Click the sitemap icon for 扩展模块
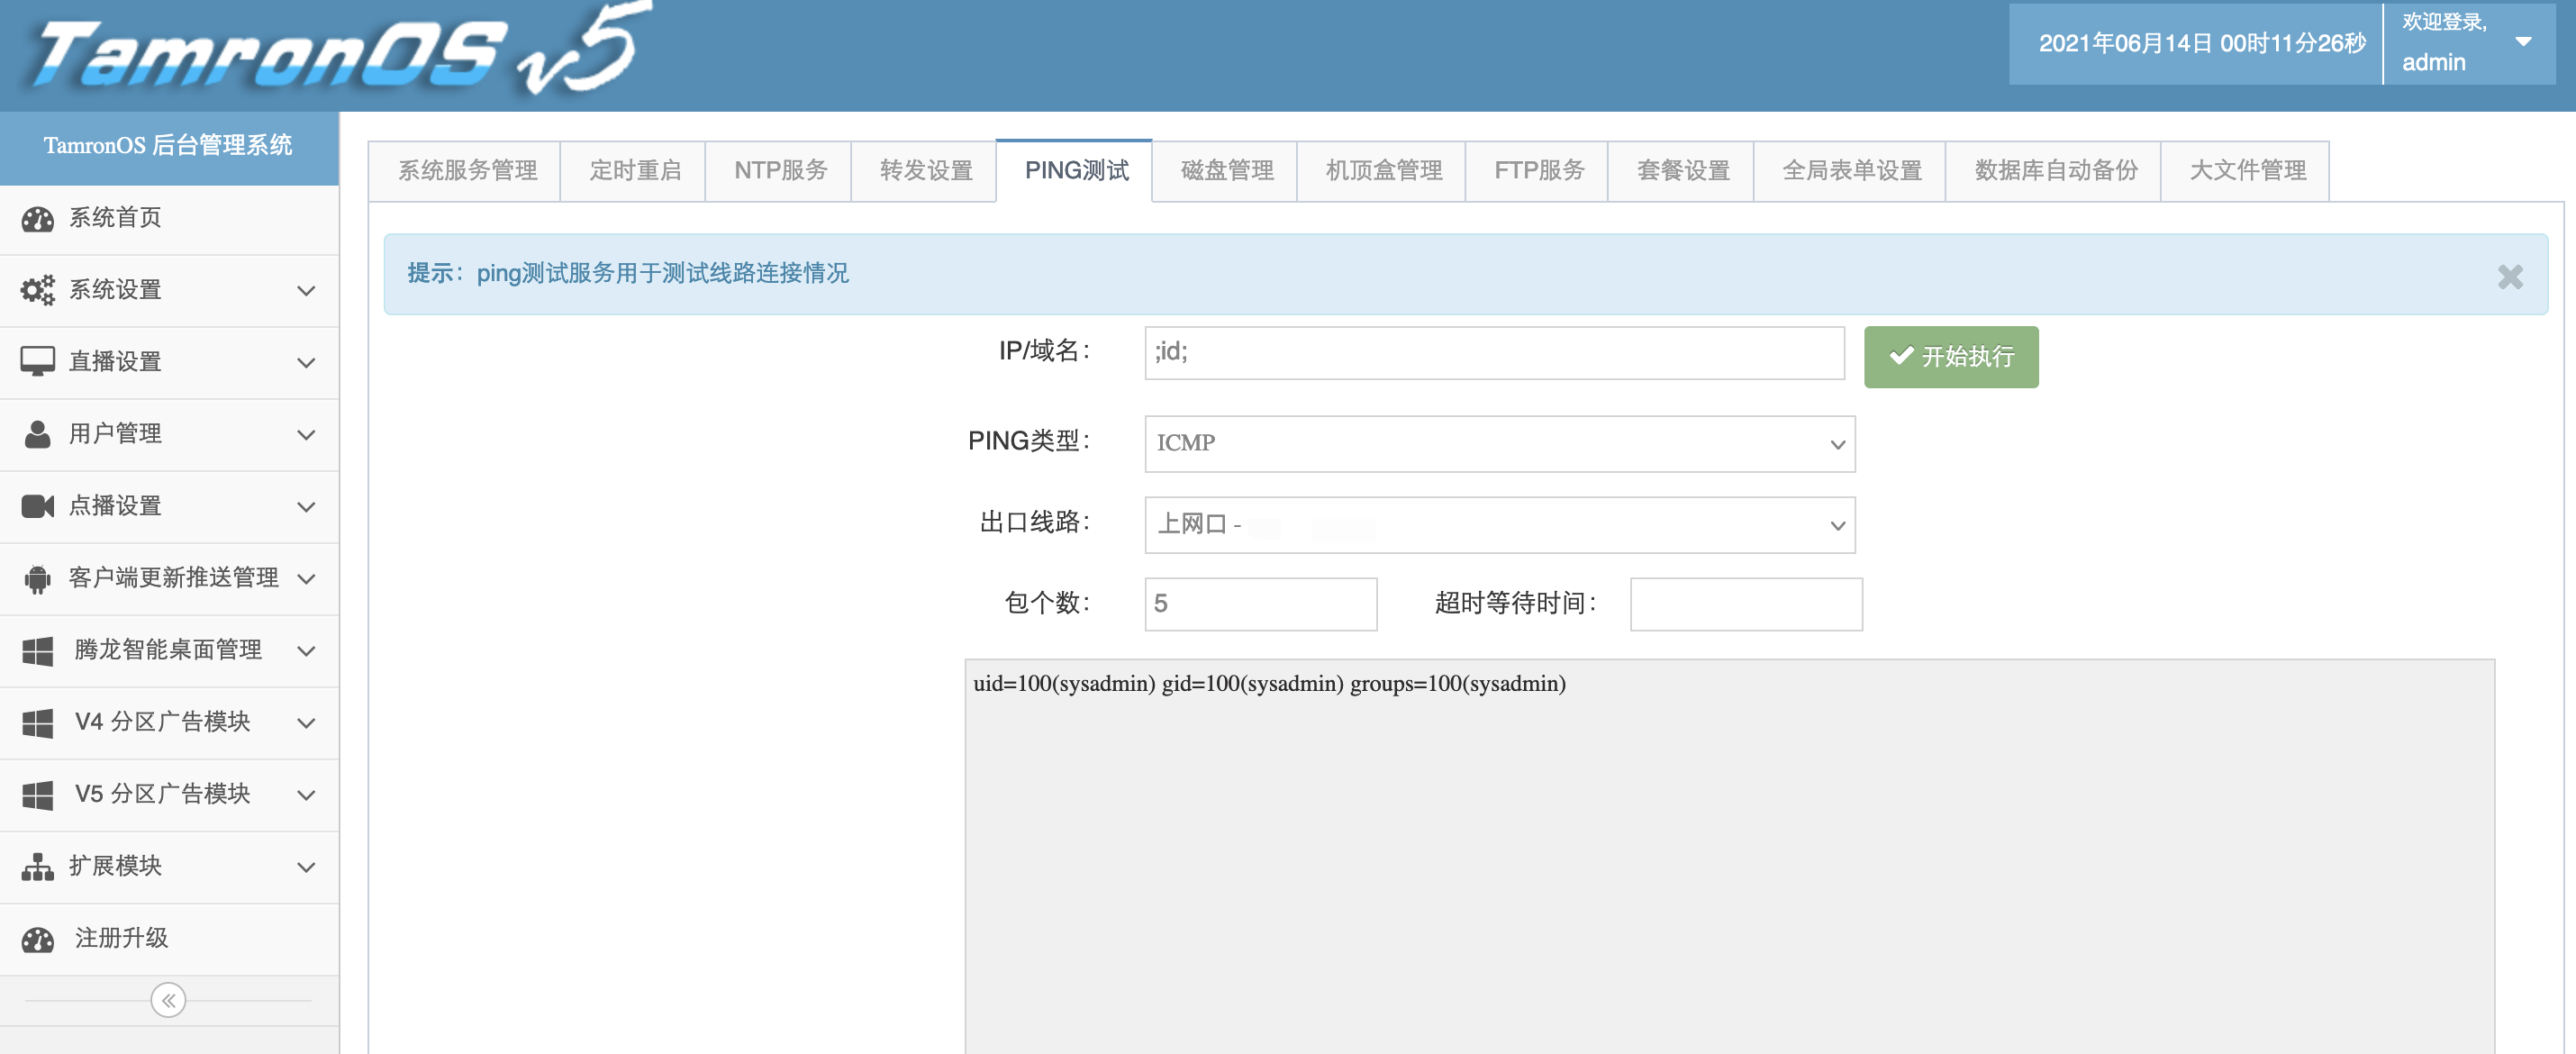Screen dimensions: 2576x1054 click(38, 867)
